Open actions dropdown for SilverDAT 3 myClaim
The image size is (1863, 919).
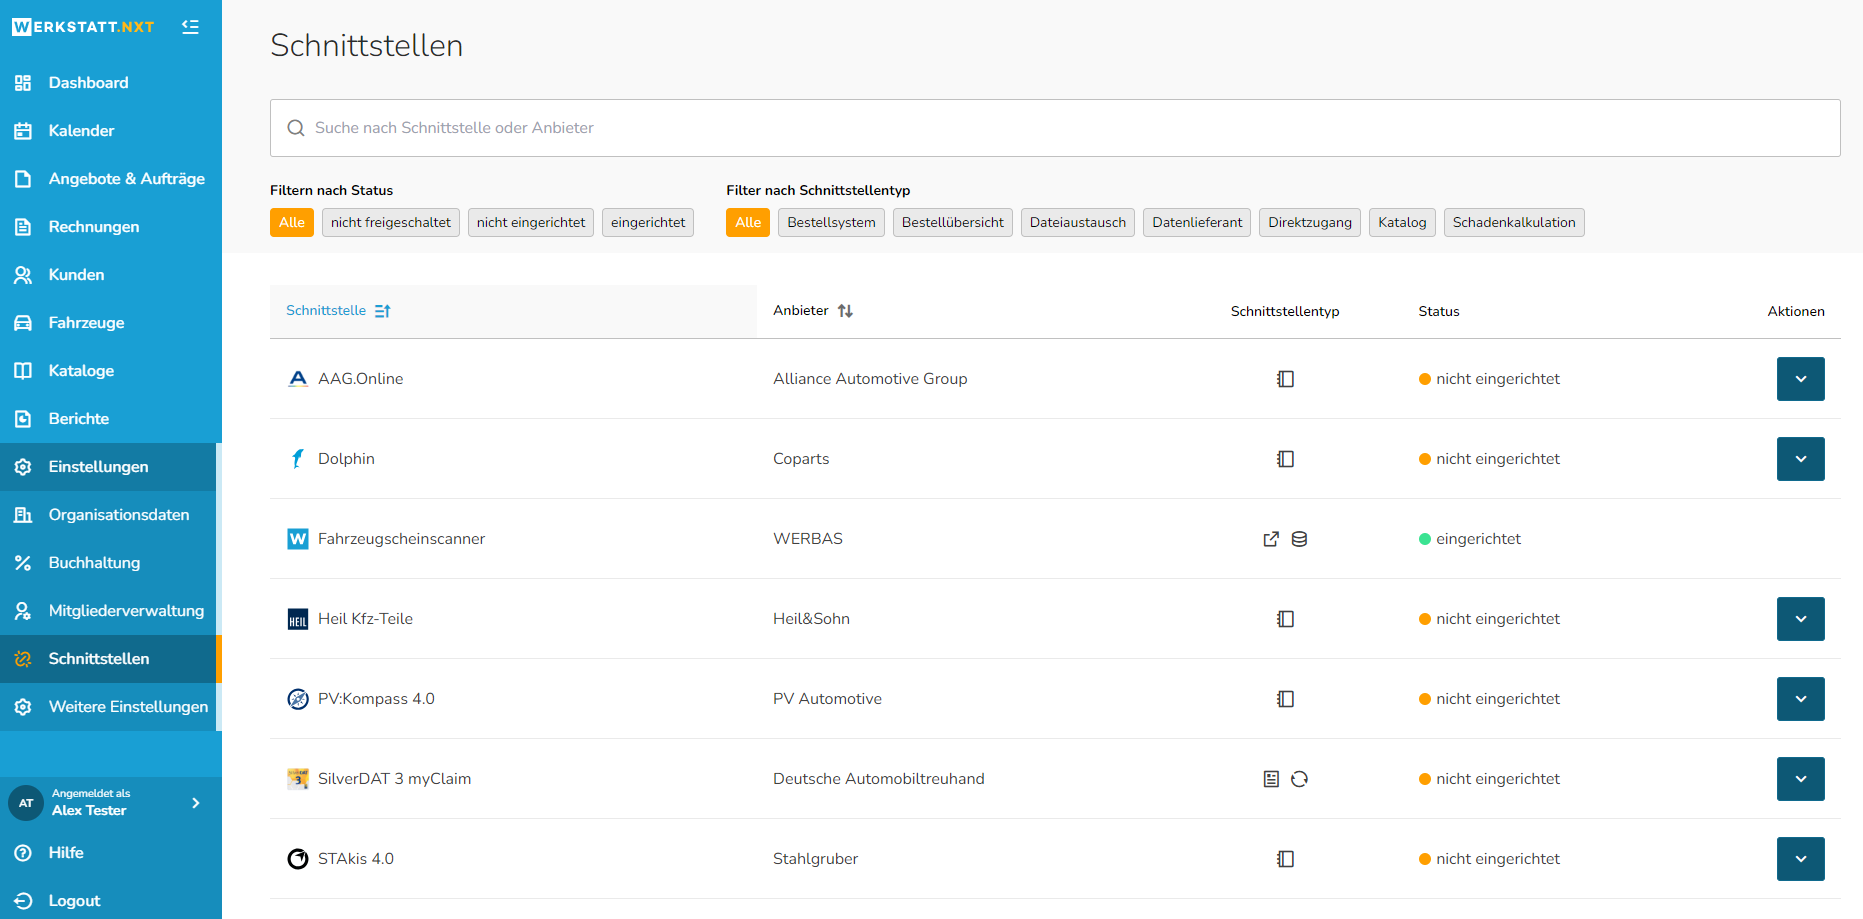coord(1801,779)
